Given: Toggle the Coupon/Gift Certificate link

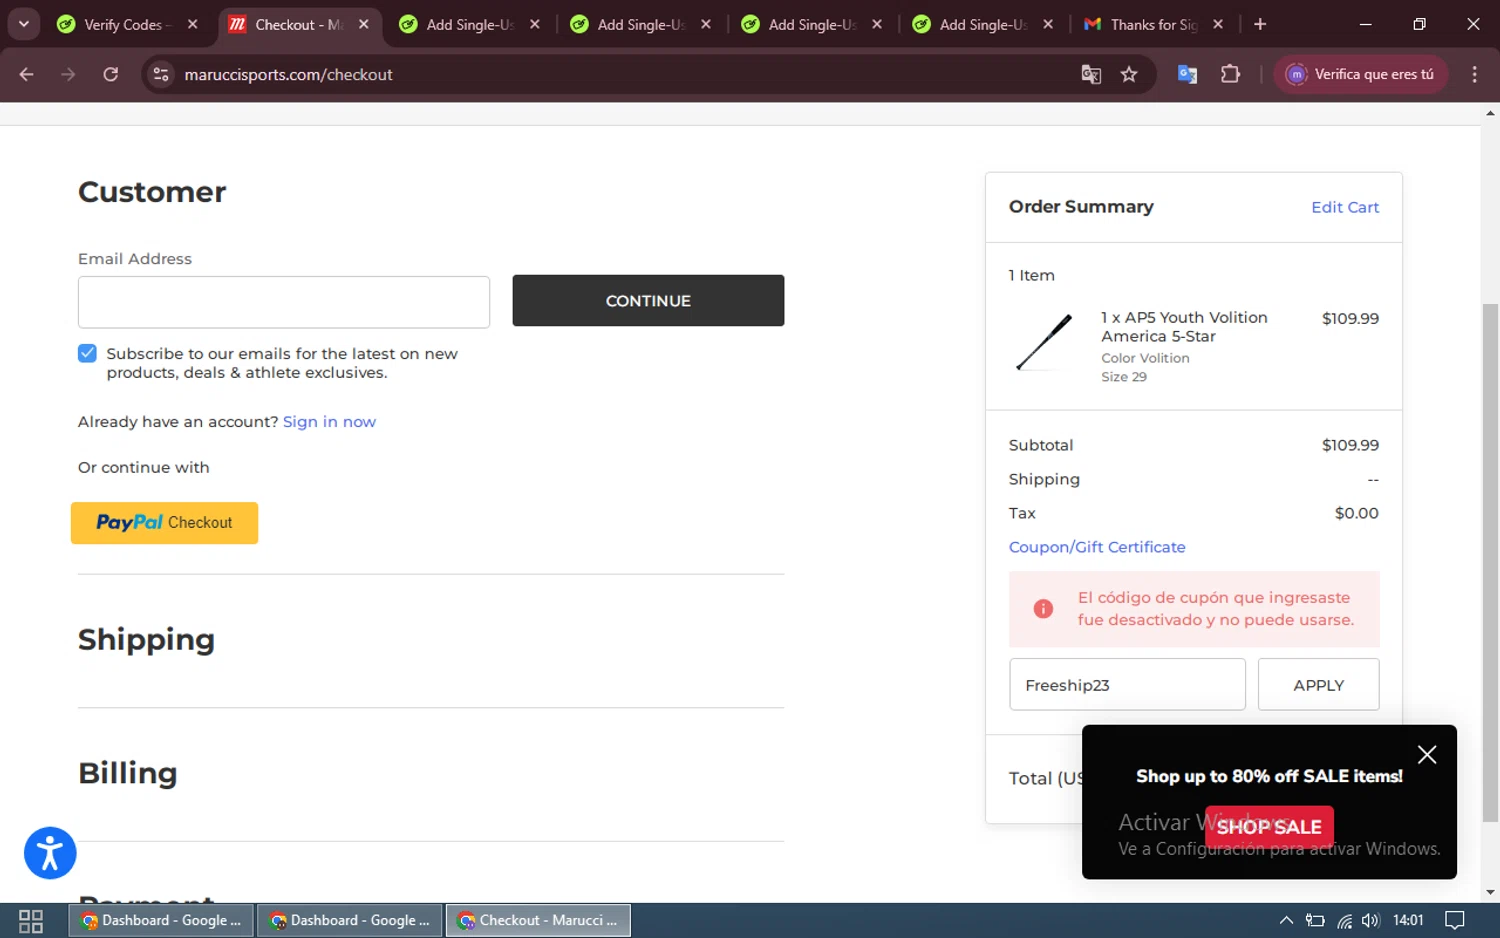Looking at the screenshot, I should (1097, 547).
